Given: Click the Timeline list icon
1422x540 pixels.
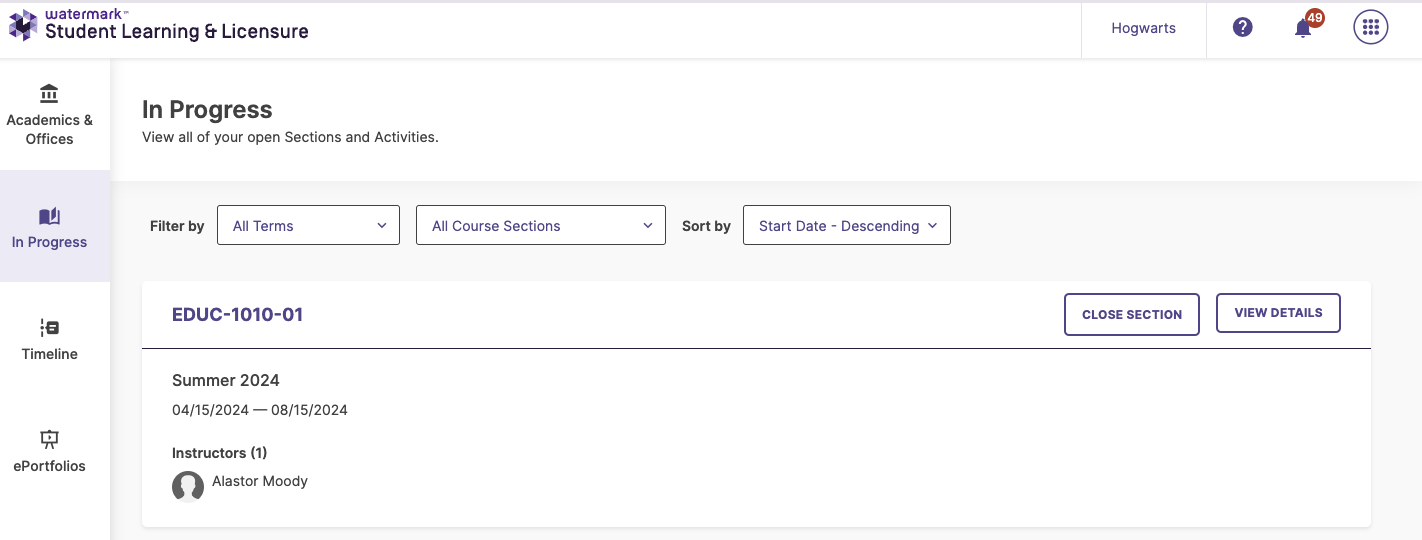Looking at the screenshot, I should click(x=49, y=328).
